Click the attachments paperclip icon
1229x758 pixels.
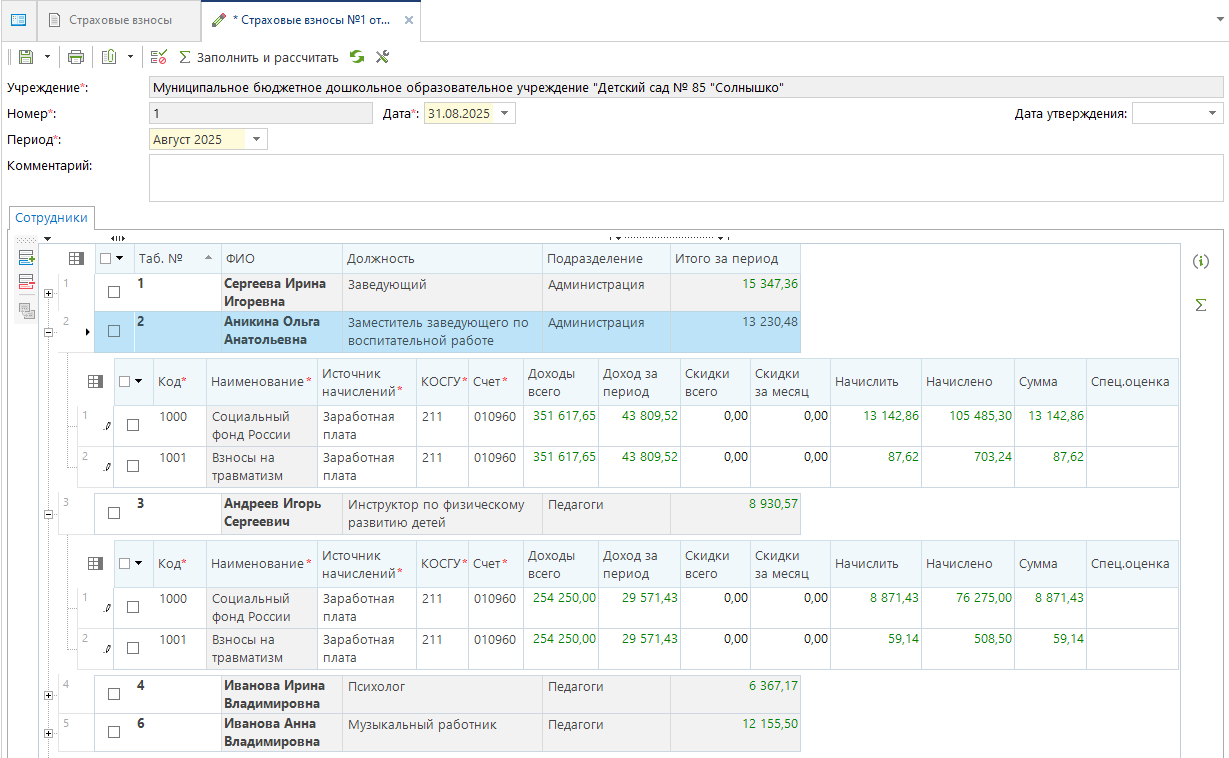pos(110,57)
